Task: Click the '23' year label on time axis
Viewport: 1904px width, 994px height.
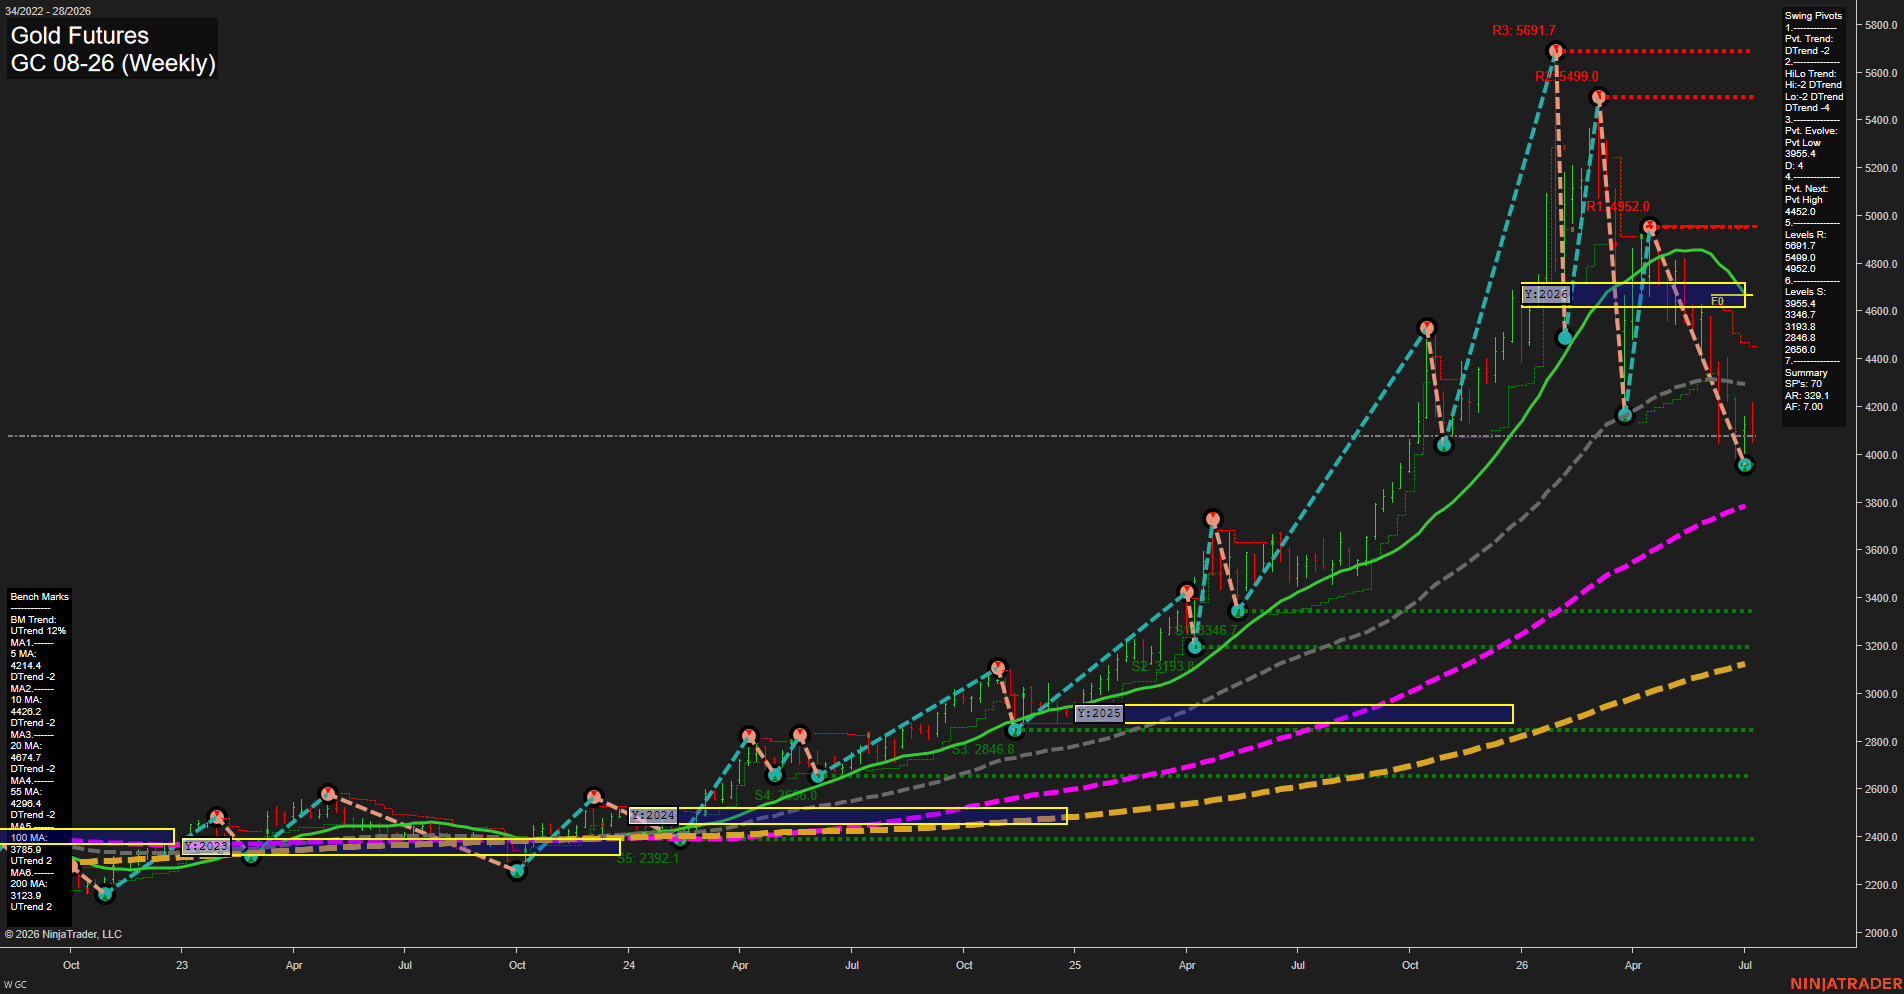Action: click(x=182, y=965)
